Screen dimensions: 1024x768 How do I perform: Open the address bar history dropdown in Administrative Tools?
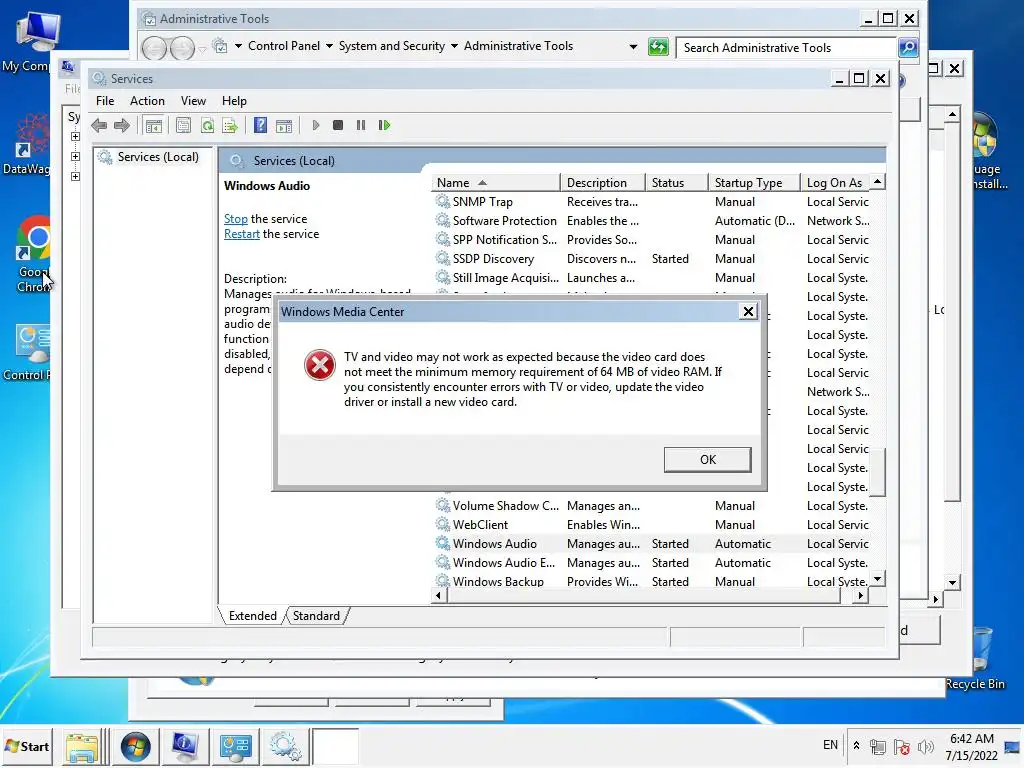pyautogui.click(x=633, y=47)
